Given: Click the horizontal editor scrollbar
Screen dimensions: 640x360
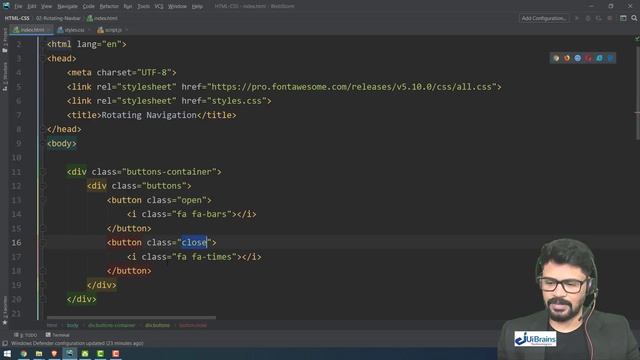Looking at the screenshot, I should [x=131, y=317].
